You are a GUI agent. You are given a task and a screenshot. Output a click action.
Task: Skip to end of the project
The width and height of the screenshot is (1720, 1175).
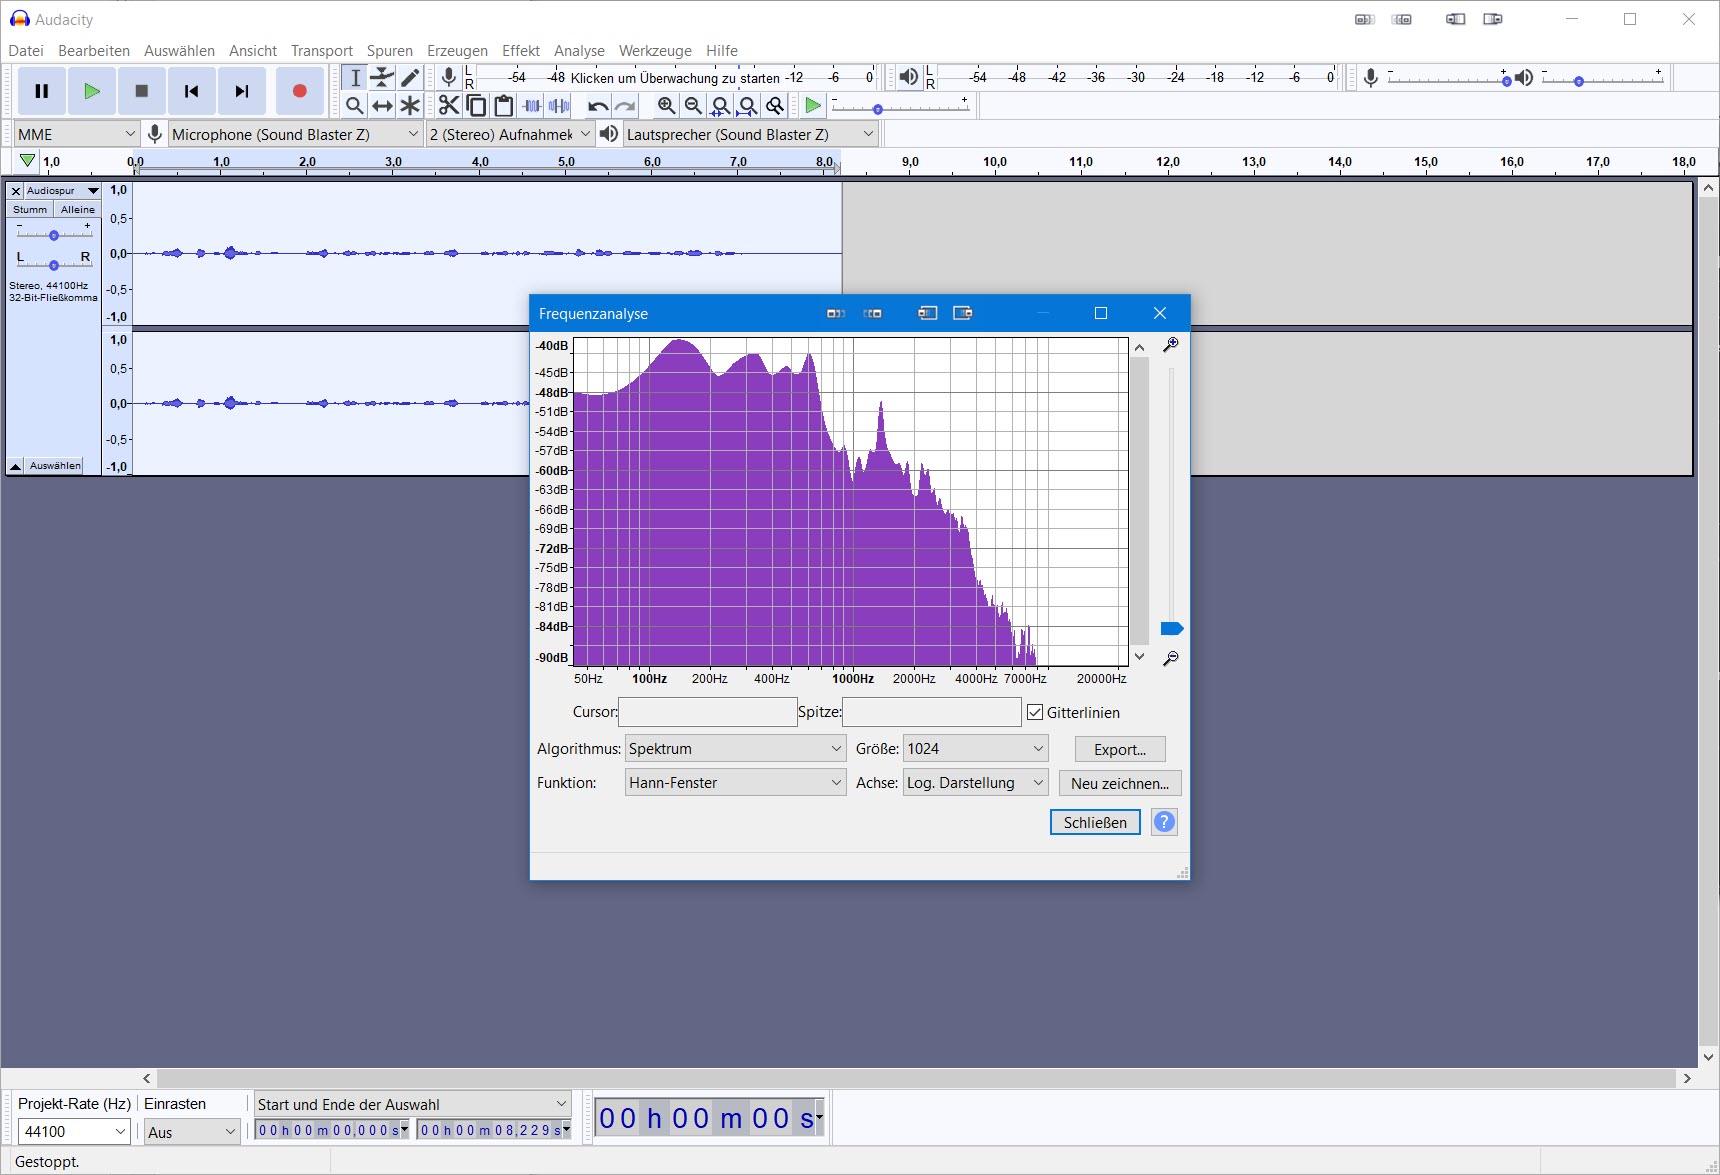pyautogui.click(x=242, y=91)
